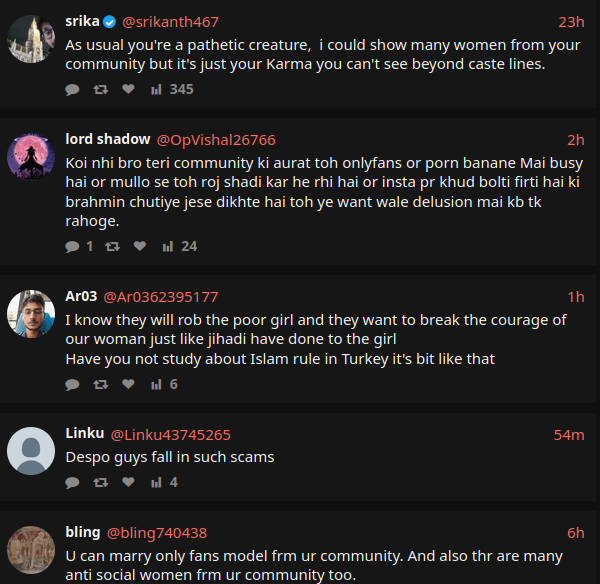Open the 23h timestamp on srika's tweet
This screenshot has width=600, height=584.
pos(571,22)
